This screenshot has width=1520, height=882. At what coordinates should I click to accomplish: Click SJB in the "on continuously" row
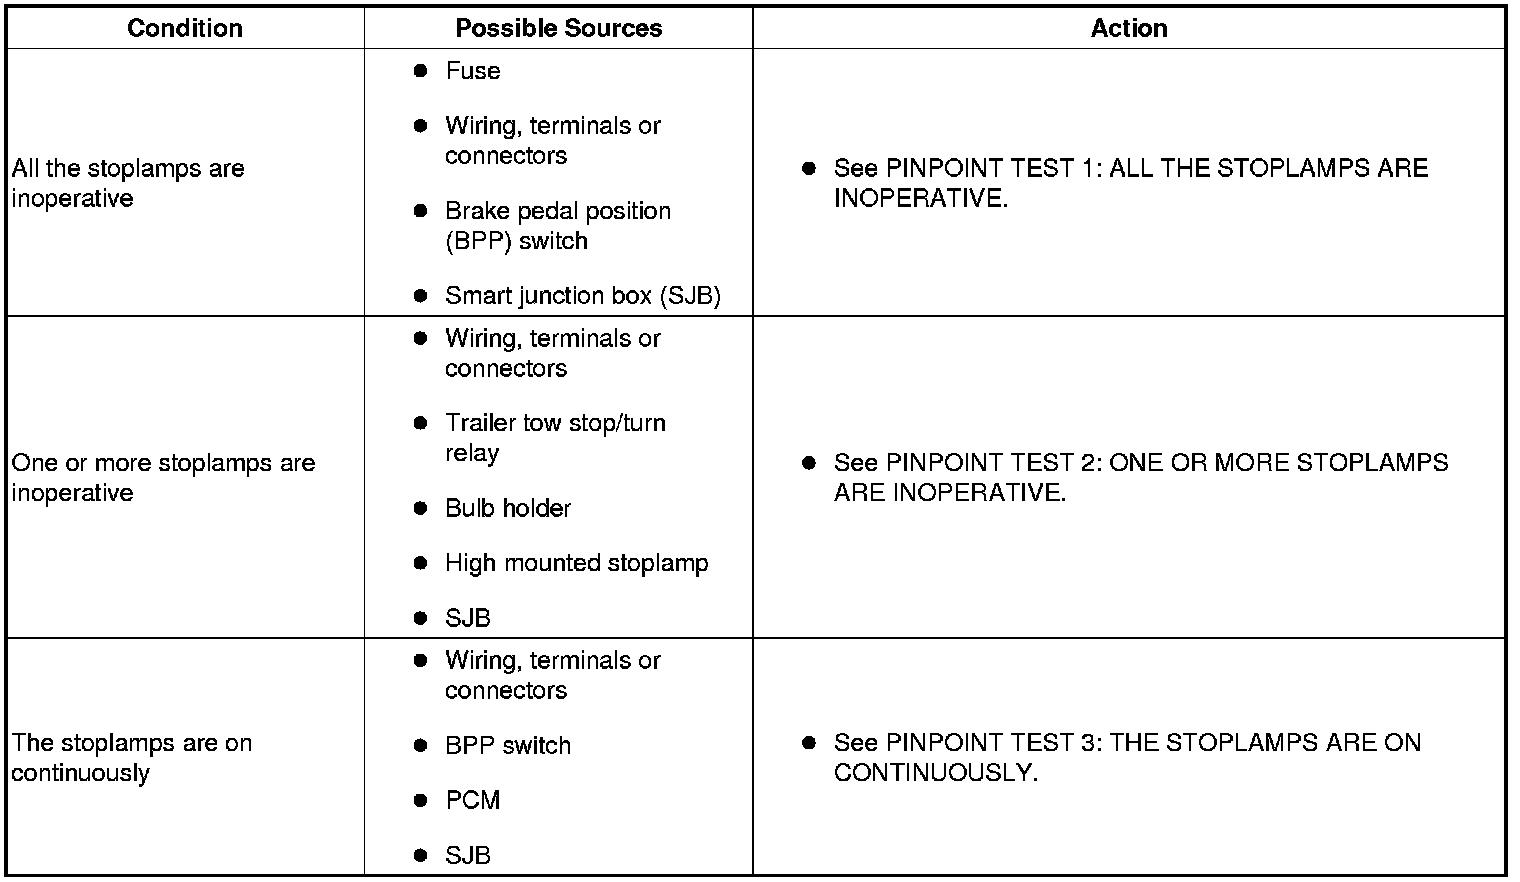(467, 855)
